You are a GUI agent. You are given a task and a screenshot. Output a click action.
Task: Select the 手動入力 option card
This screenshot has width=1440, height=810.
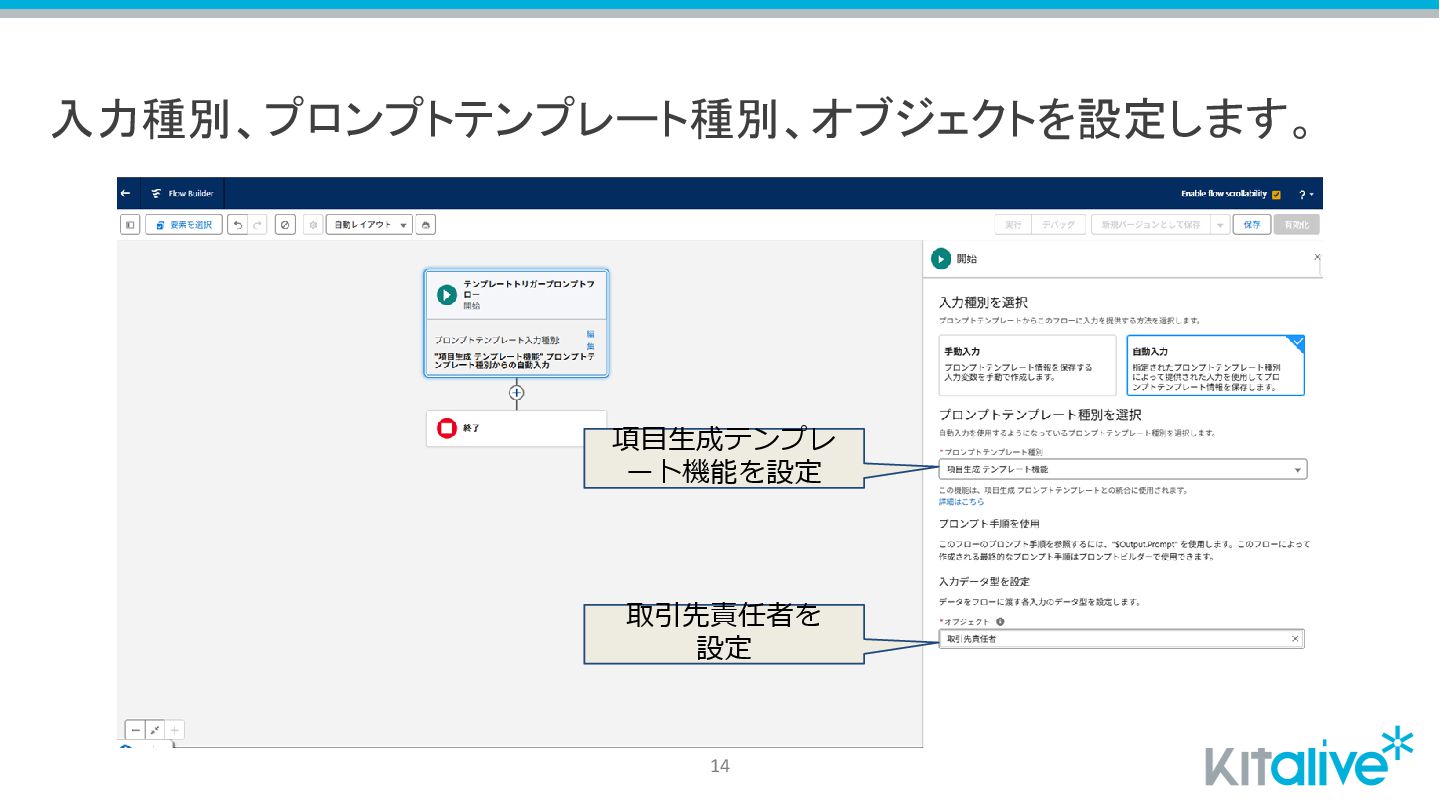click(1027, 365)
